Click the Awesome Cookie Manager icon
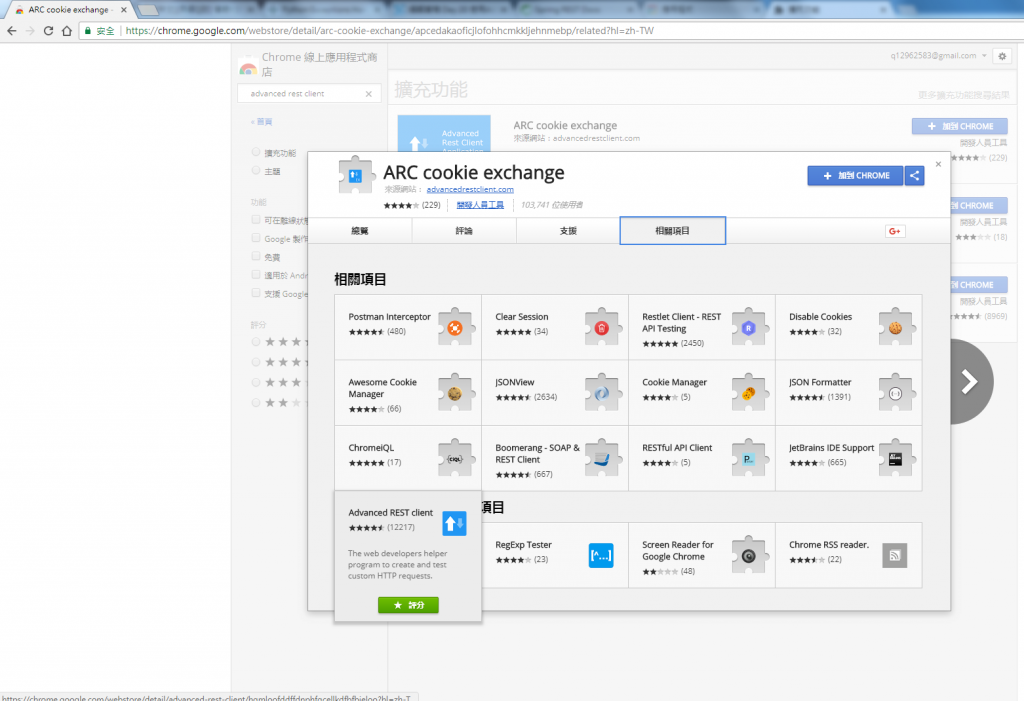The height and width of the screenshot is (701, 1024). coord(455,393)
